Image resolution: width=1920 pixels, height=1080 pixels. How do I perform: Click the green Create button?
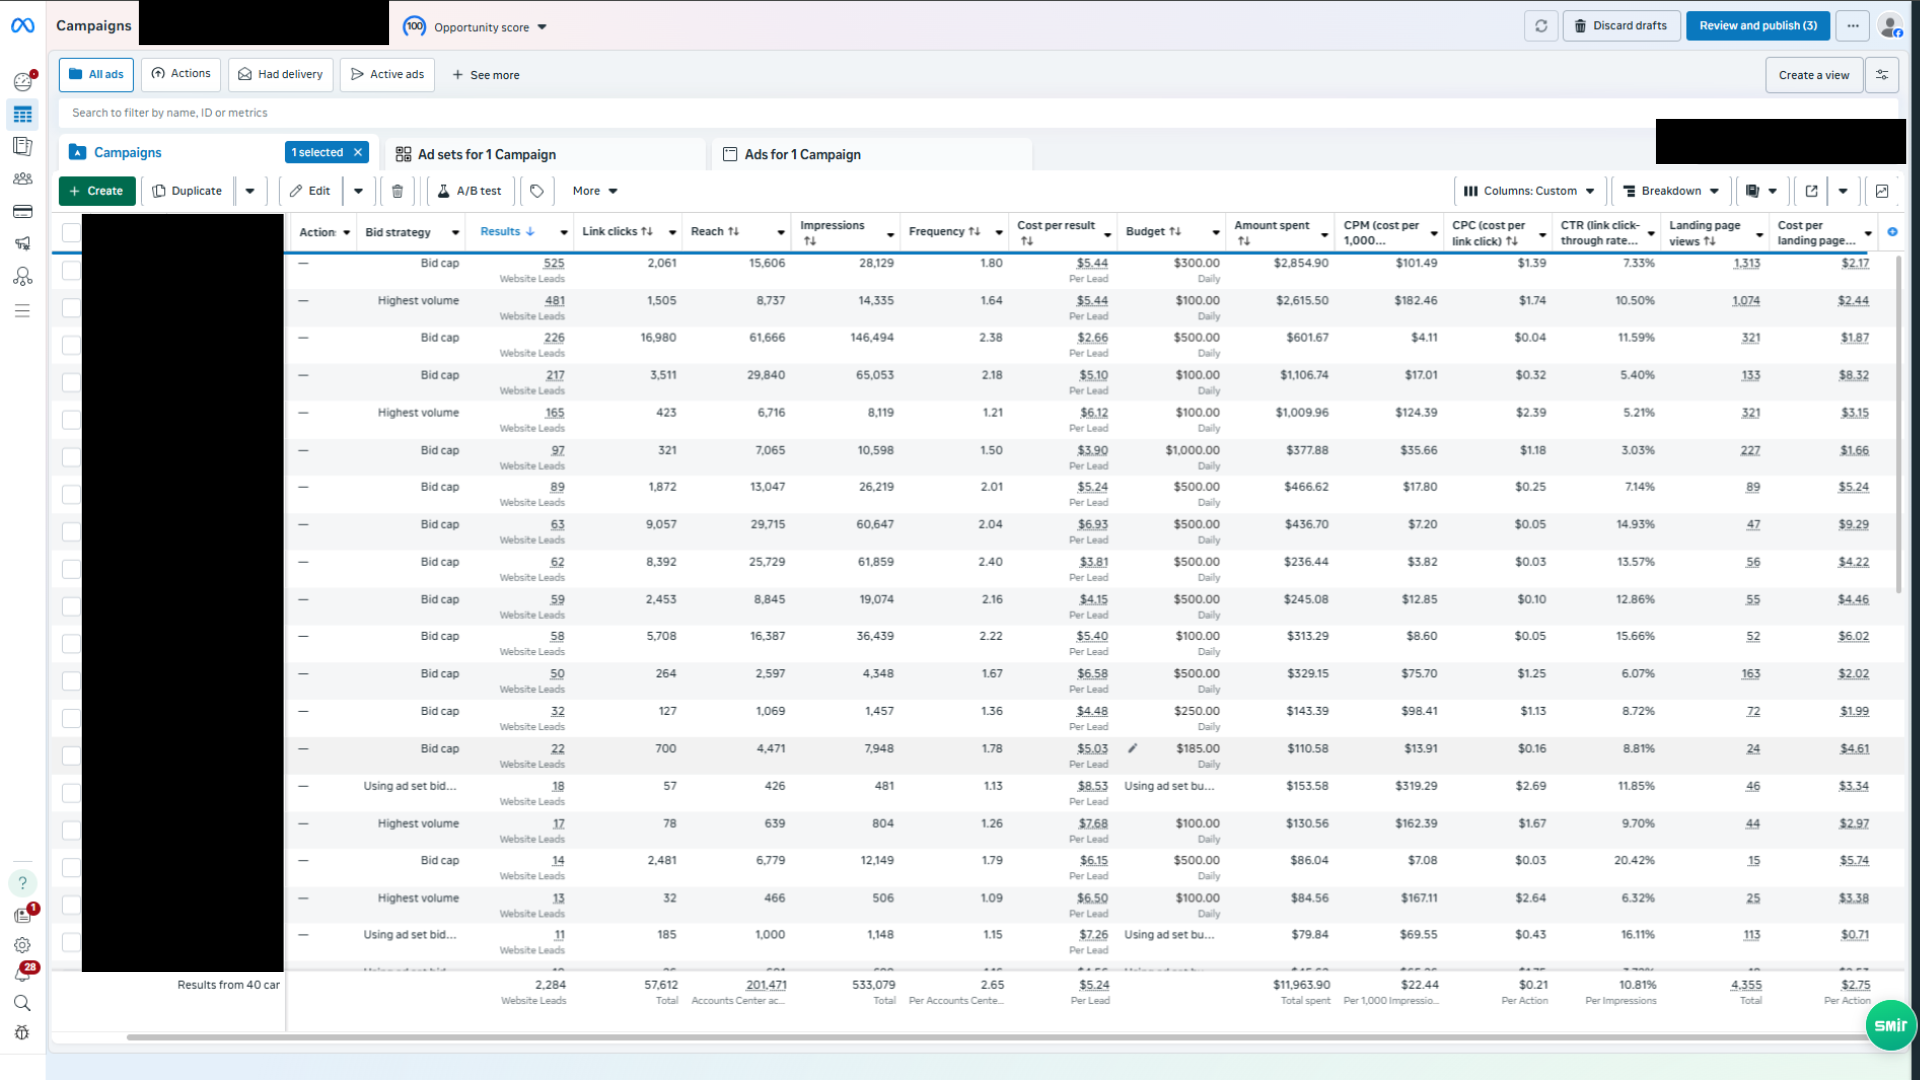pyautogui.click(x=97, y=191)
